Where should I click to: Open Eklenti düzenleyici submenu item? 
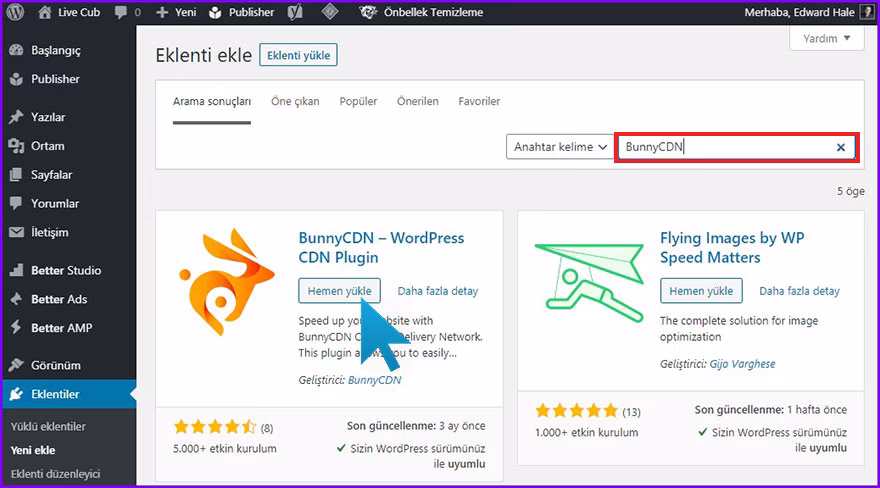click(55, 474)
